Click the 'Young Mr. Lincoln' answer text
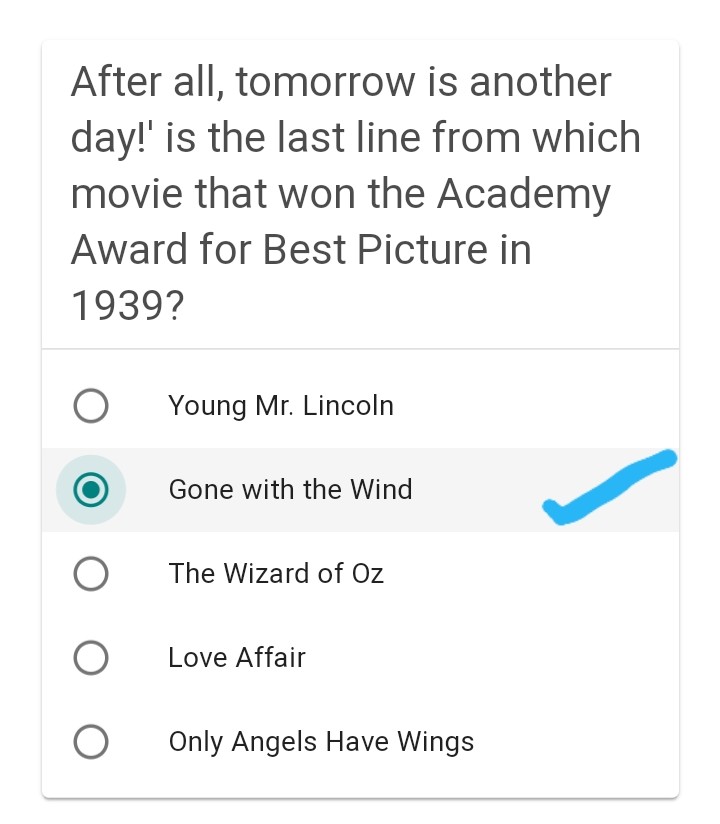The width and height of the screenshot is (720, 824). (281, 406)
